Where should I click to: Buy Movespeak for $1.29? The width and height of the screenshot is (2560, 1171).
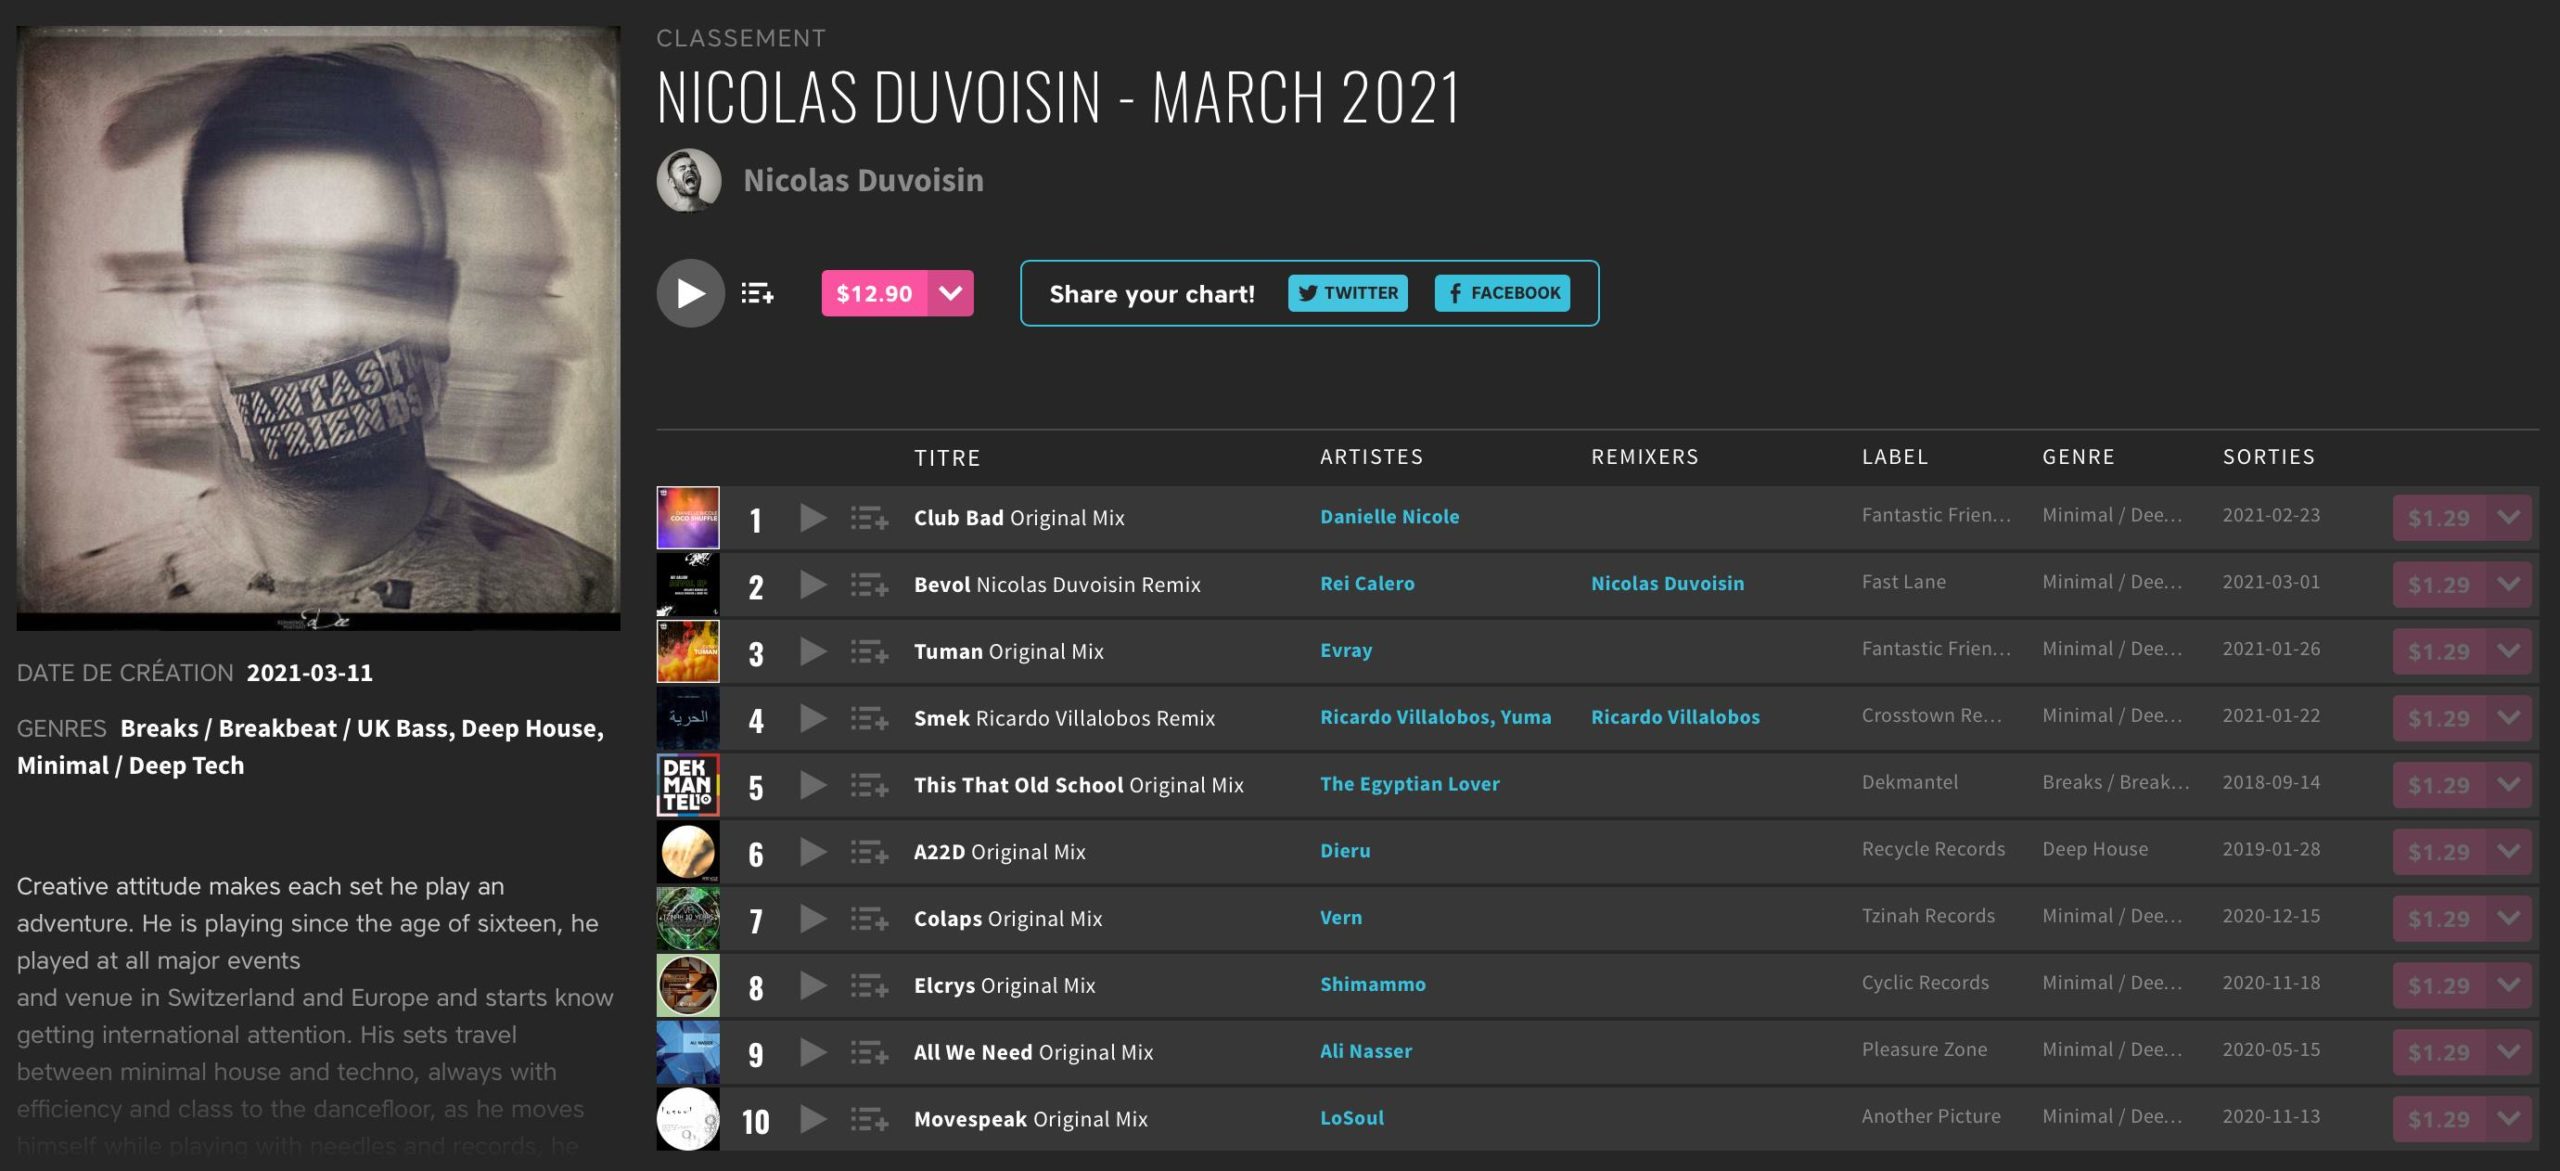coord(2439,1119)
